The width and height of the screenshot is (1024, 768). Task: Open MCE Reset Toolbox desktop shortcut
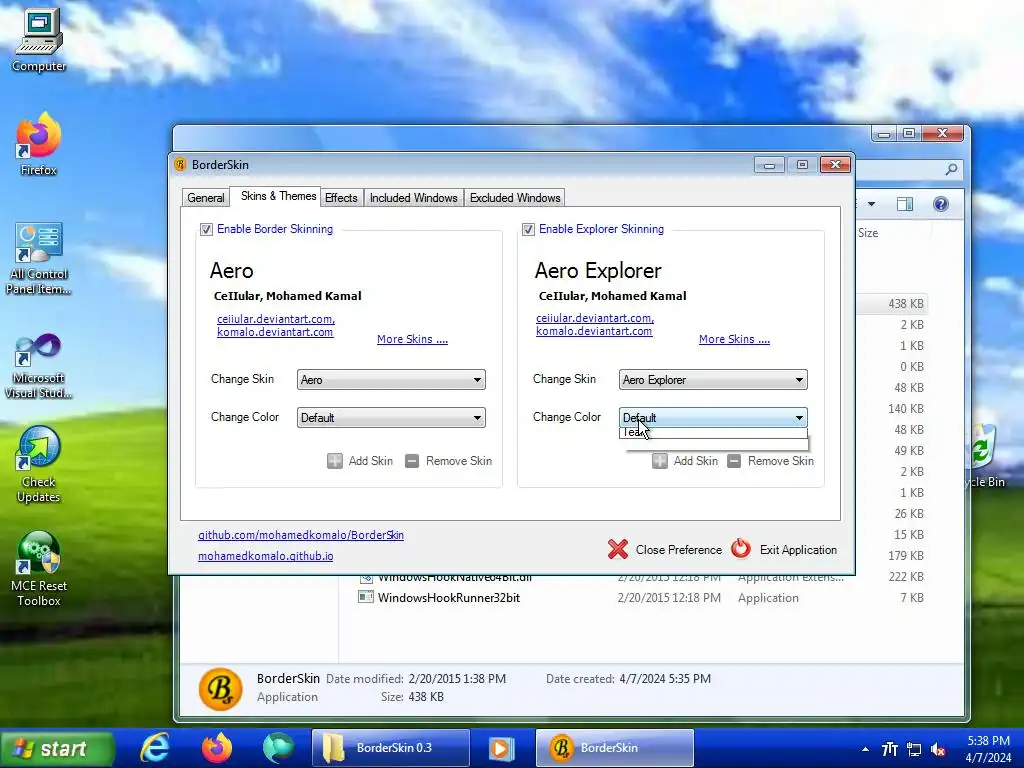click(39, 568)
